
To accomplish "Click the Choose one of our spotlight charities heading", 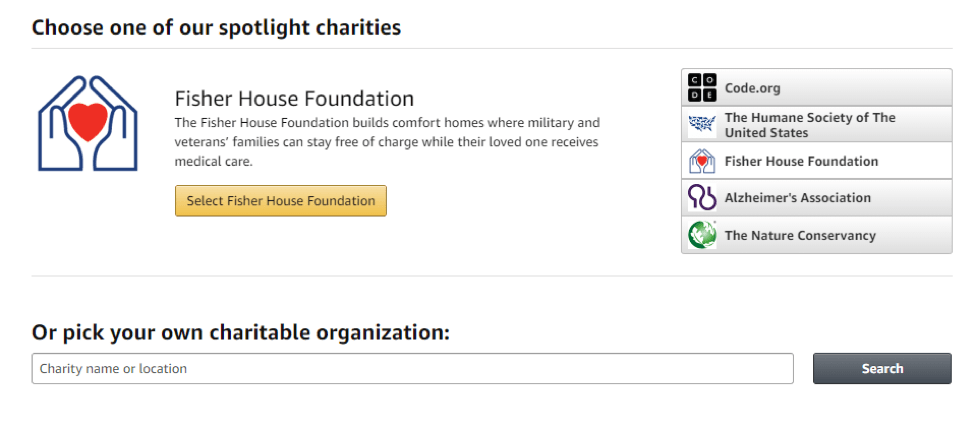I will [216, 28].
